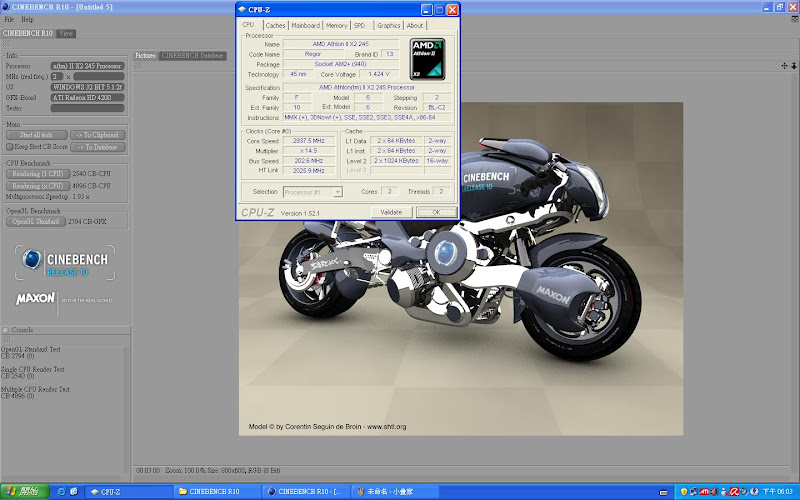The image size is (800, 500).
Task: Click the Revision value BL-C2
Action: tap(437, 108)
